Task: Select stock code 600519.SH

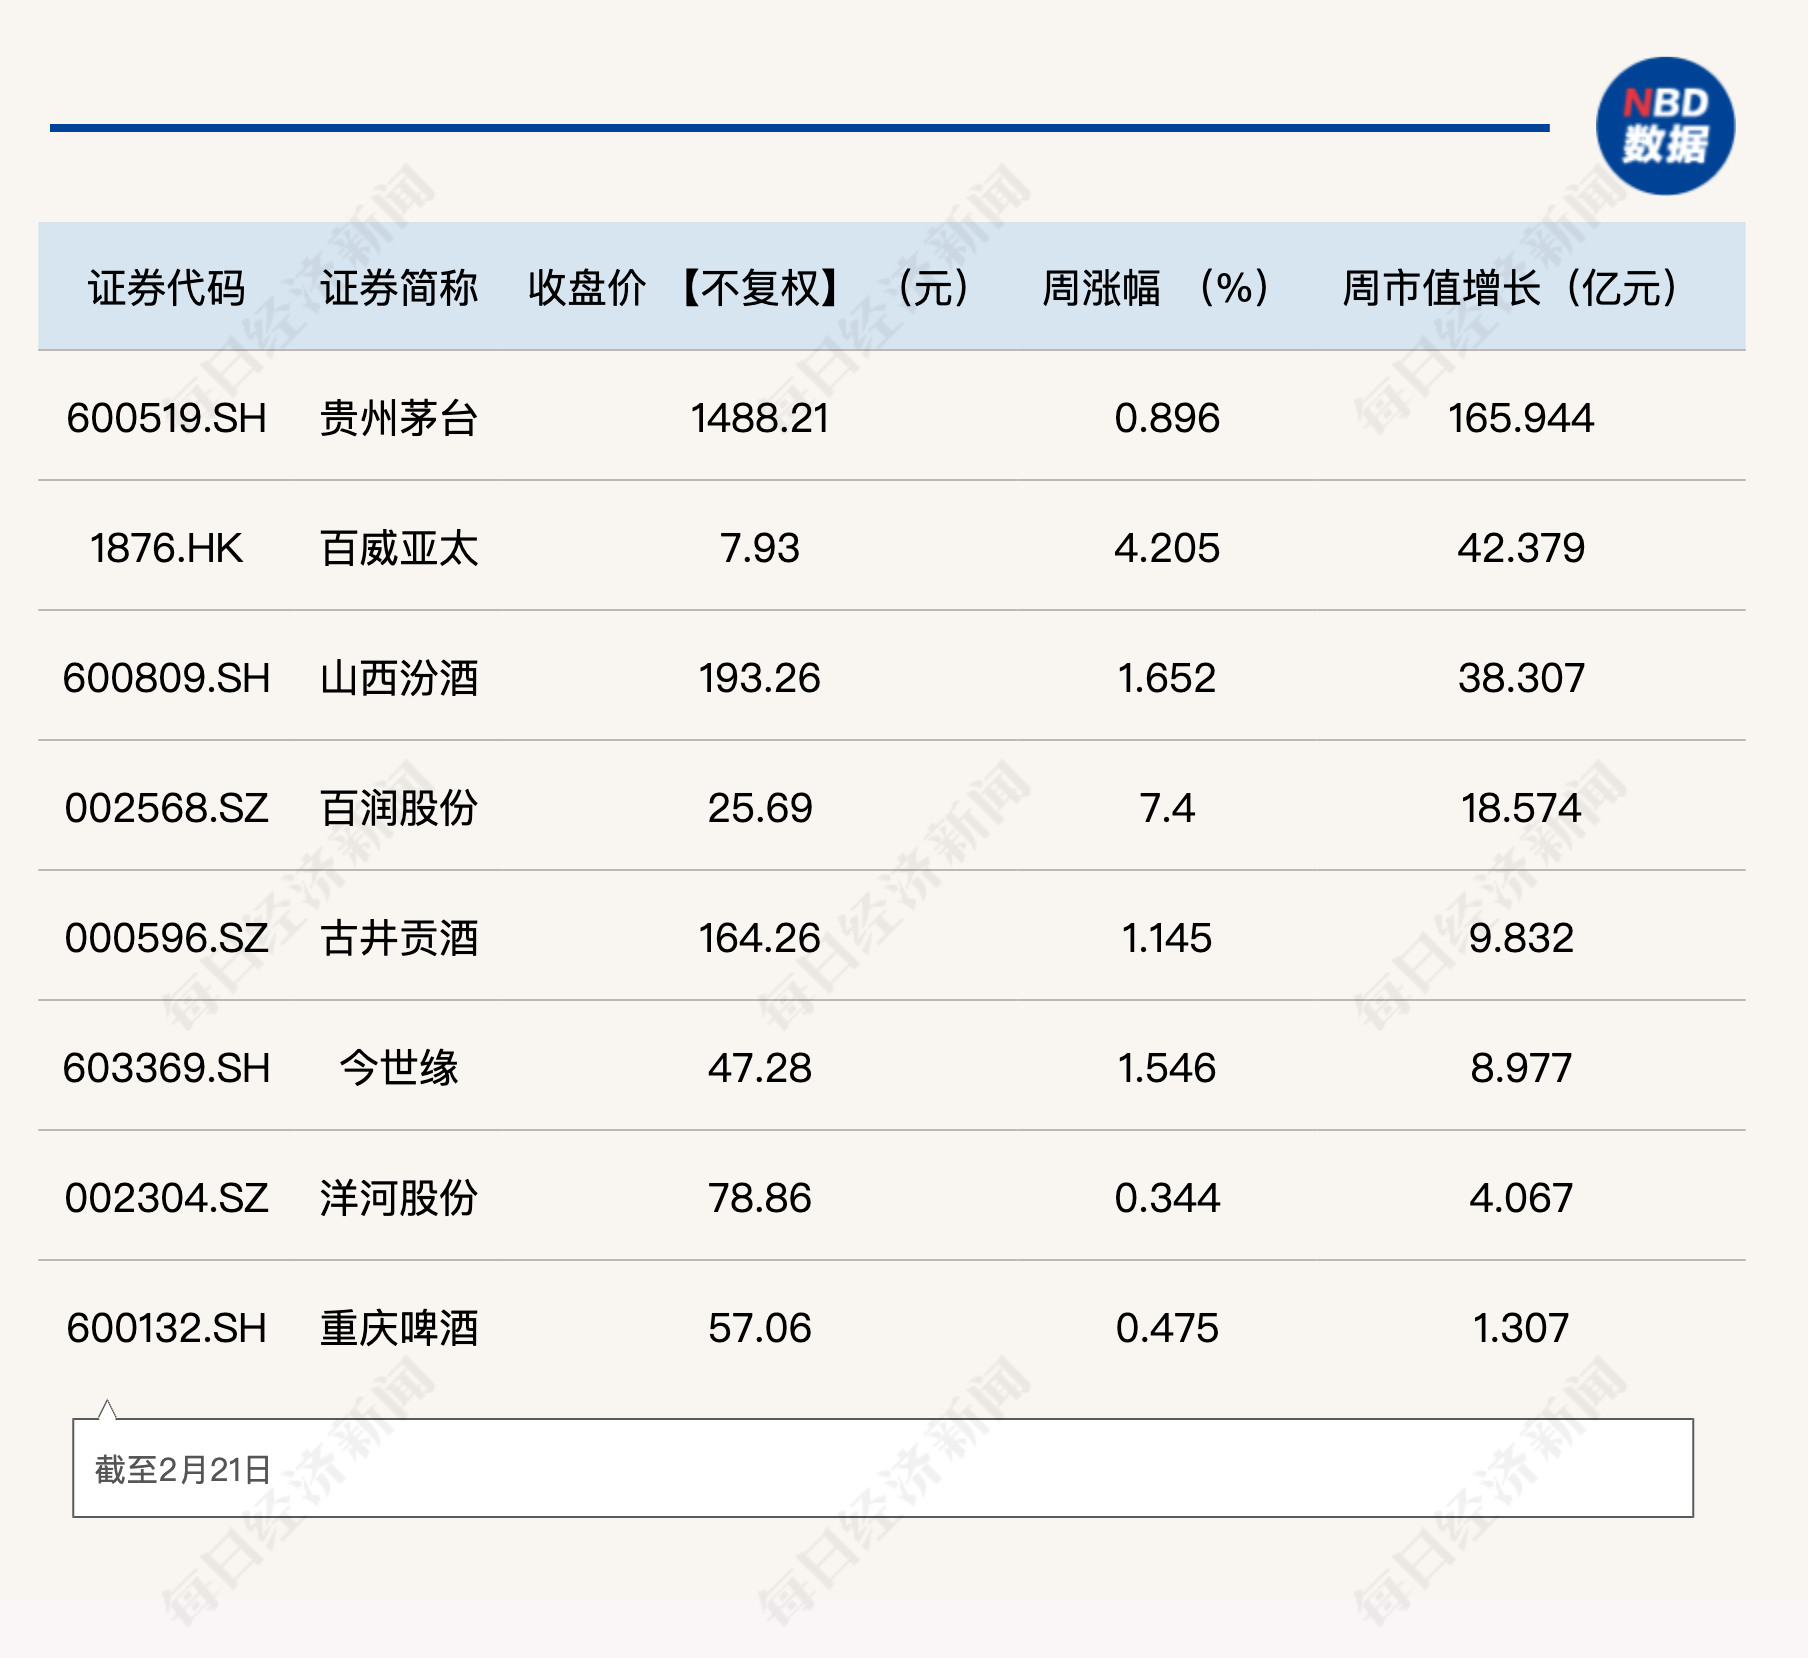Action: tap(167, 418)
